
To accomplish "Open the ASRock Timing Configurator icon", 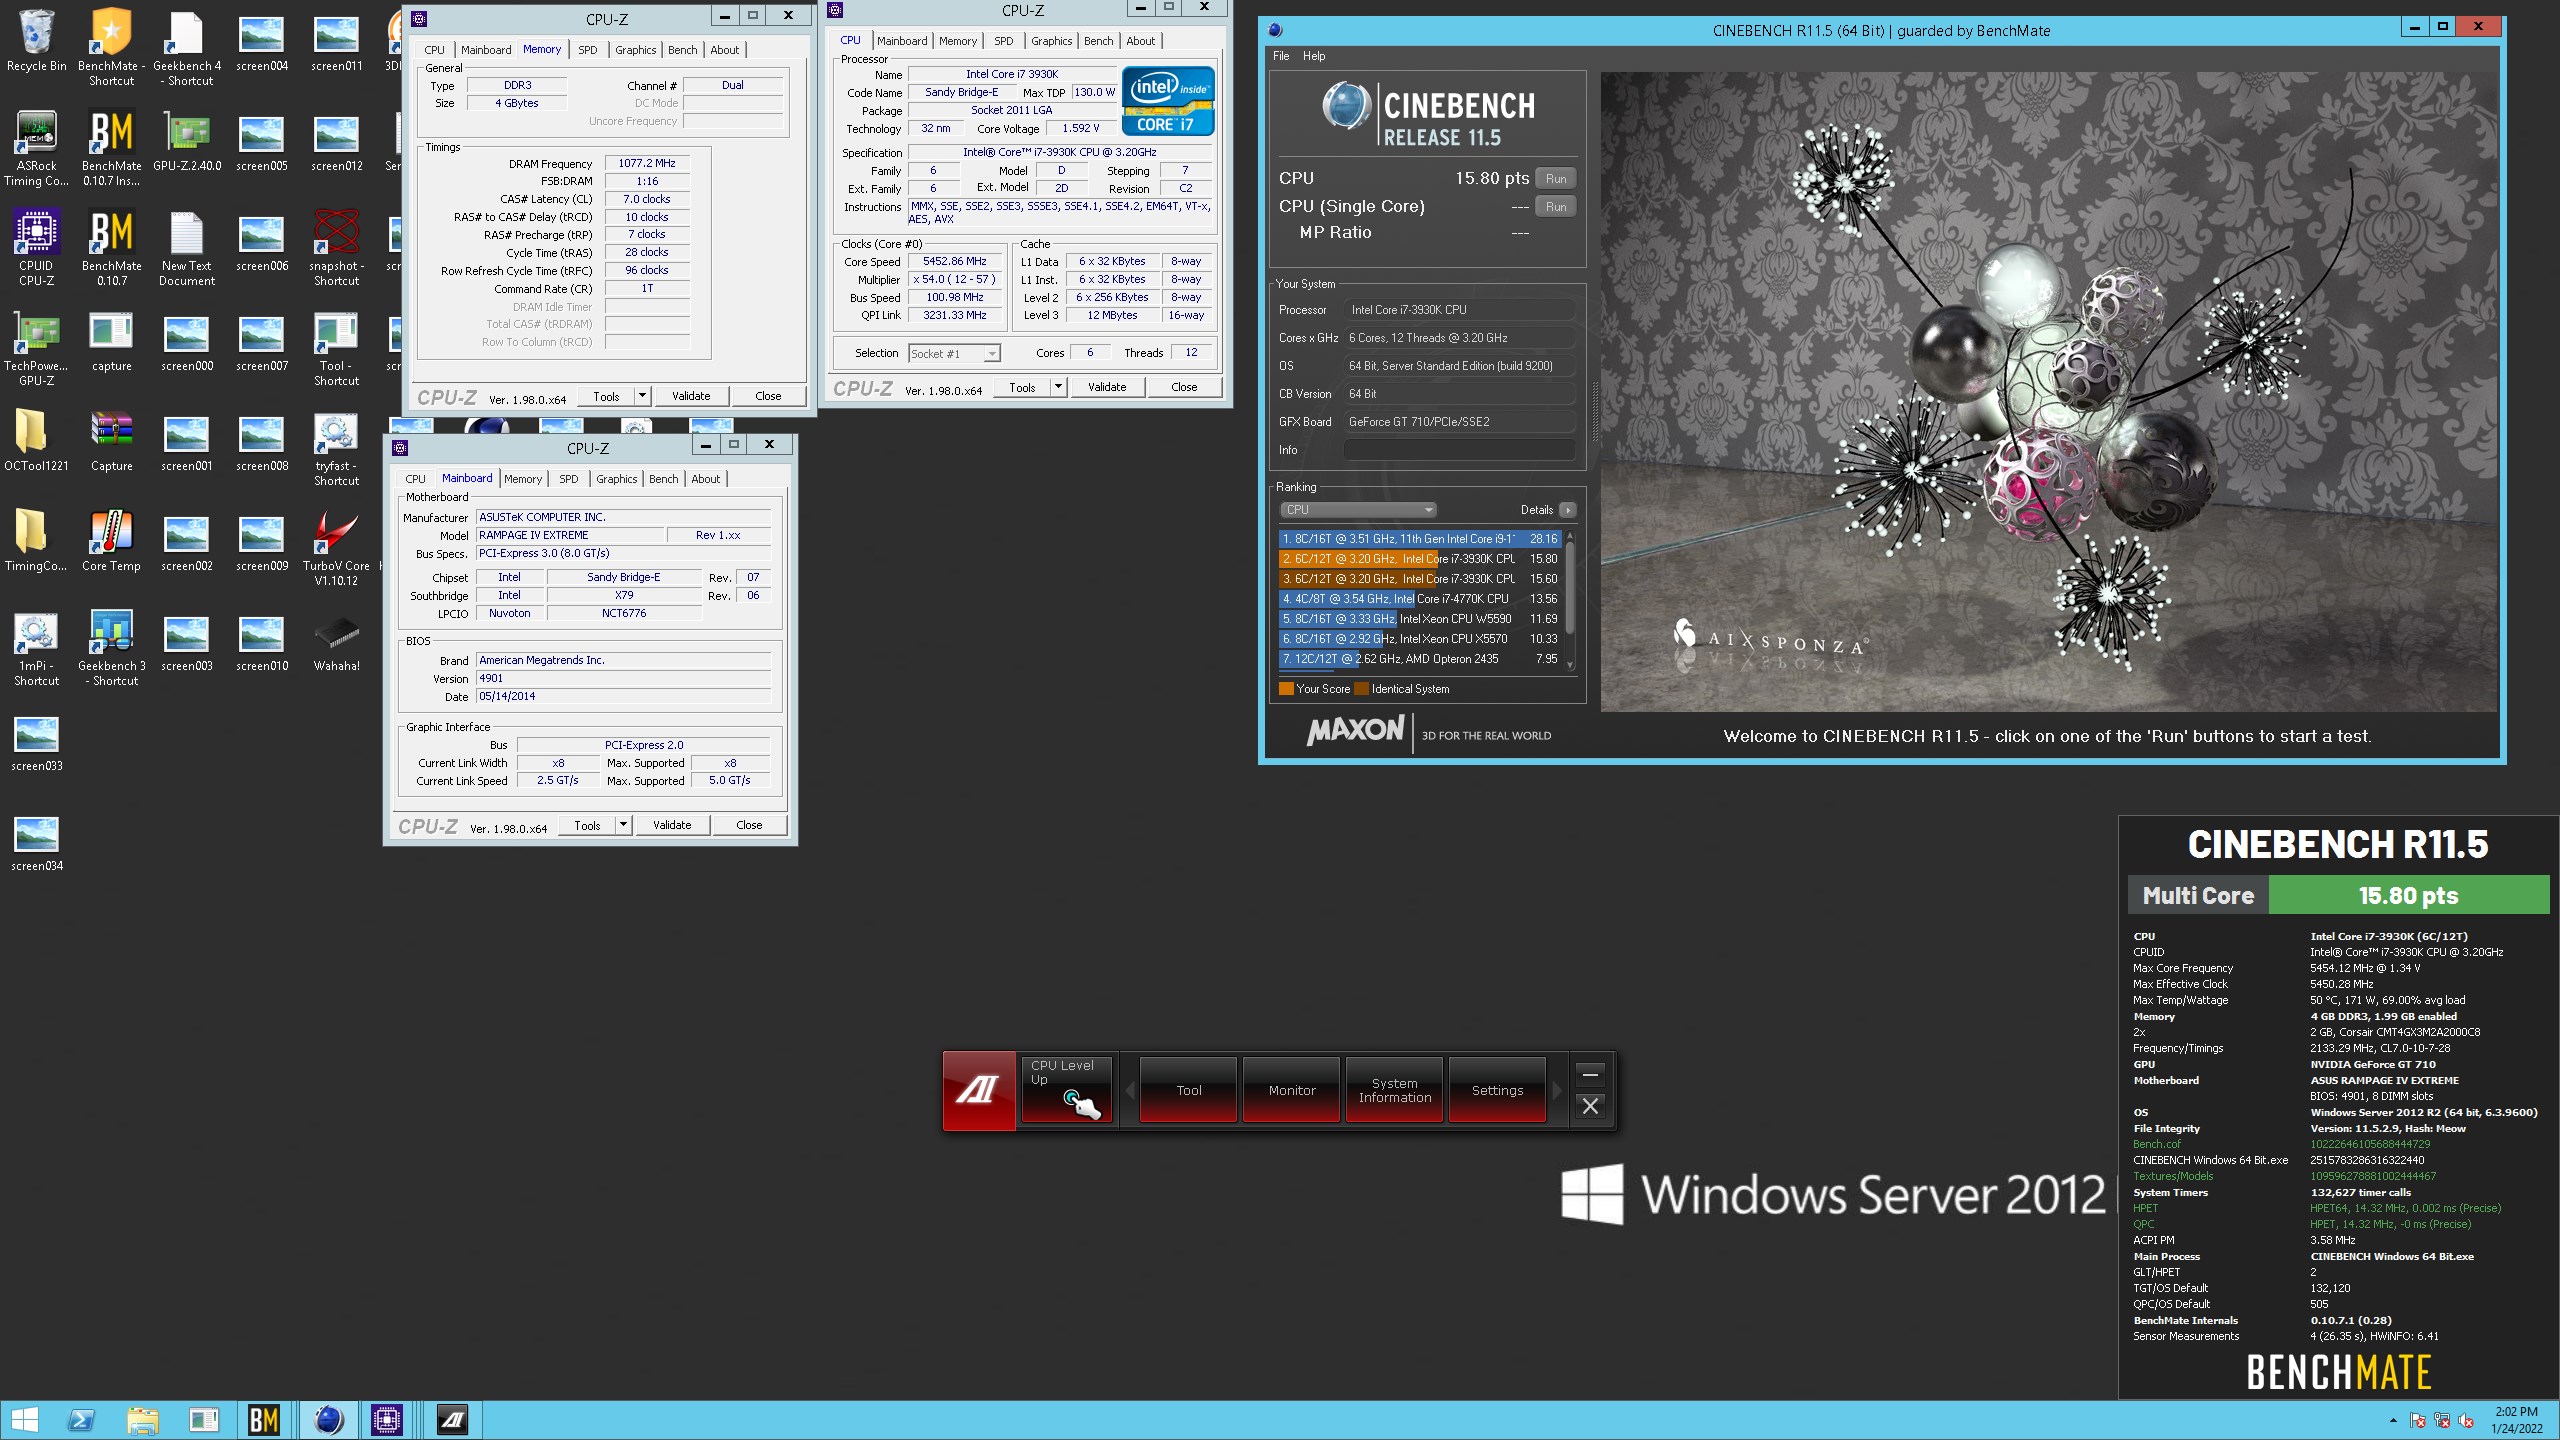I will click(36, 147).
